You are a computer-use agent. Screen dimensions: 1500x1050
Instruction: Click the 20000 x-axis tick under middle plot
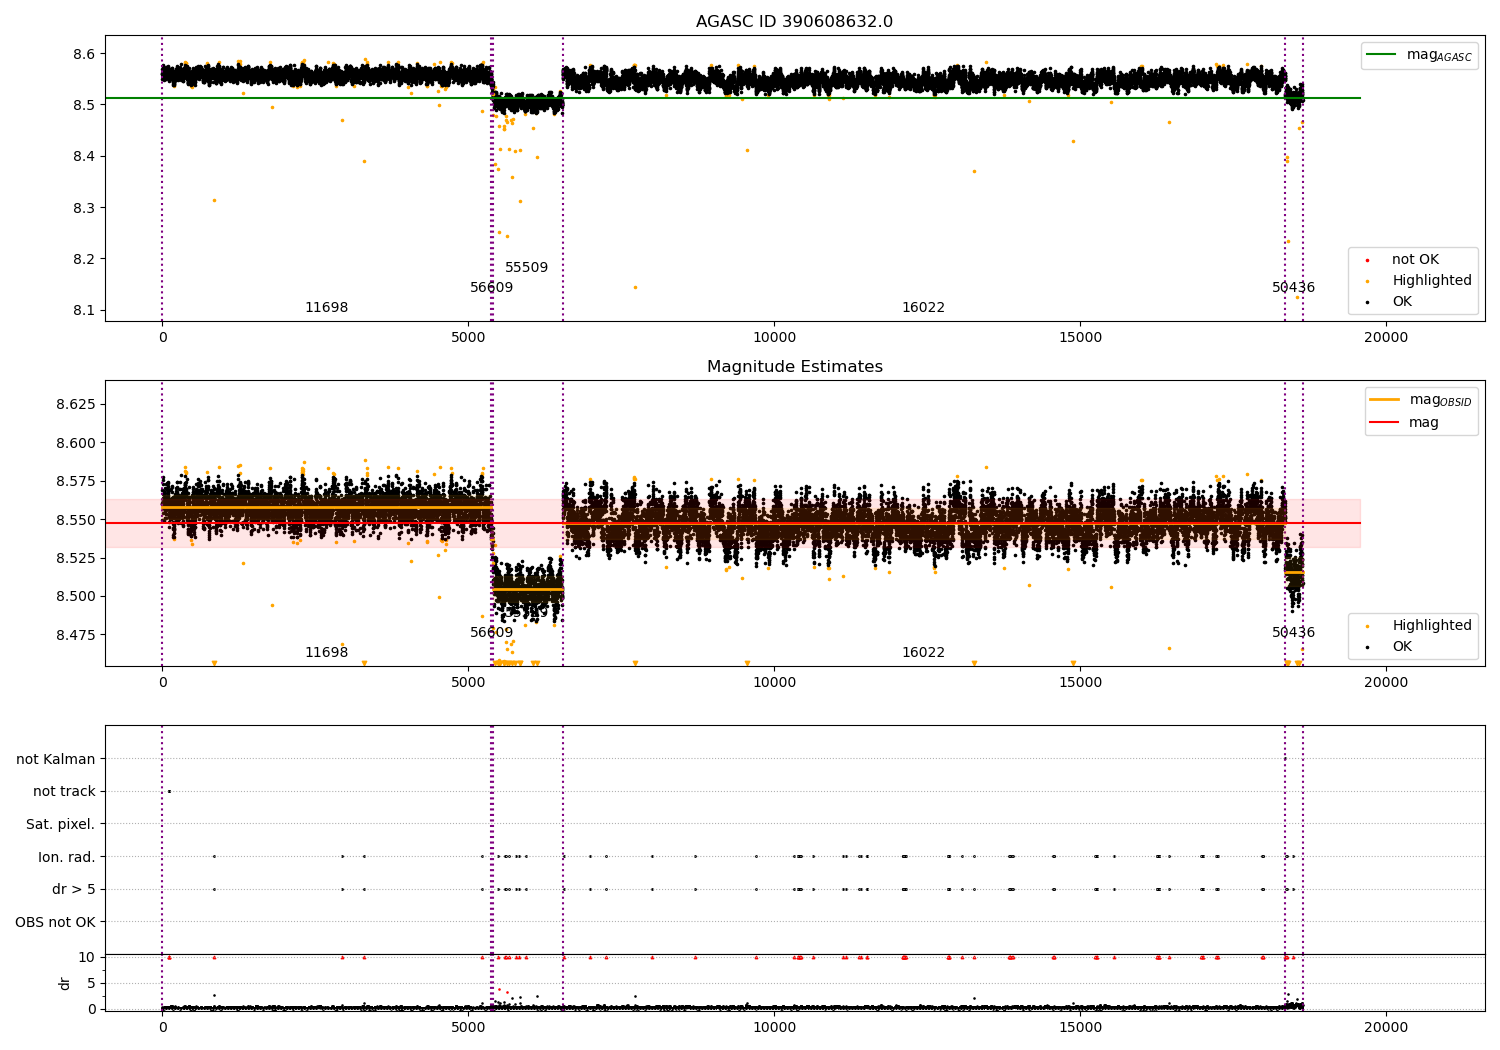1386,682
